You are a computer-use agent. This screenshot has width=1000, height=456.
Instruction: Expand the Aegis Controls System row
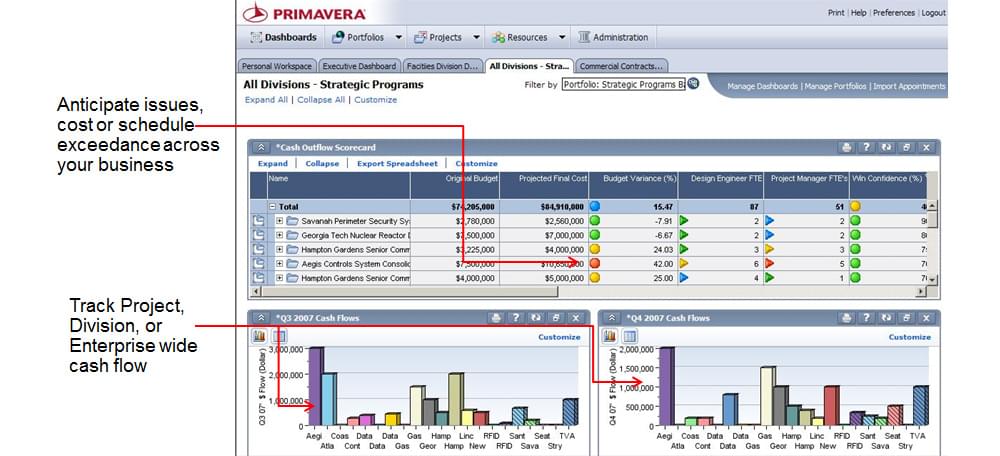coord(279,264)
